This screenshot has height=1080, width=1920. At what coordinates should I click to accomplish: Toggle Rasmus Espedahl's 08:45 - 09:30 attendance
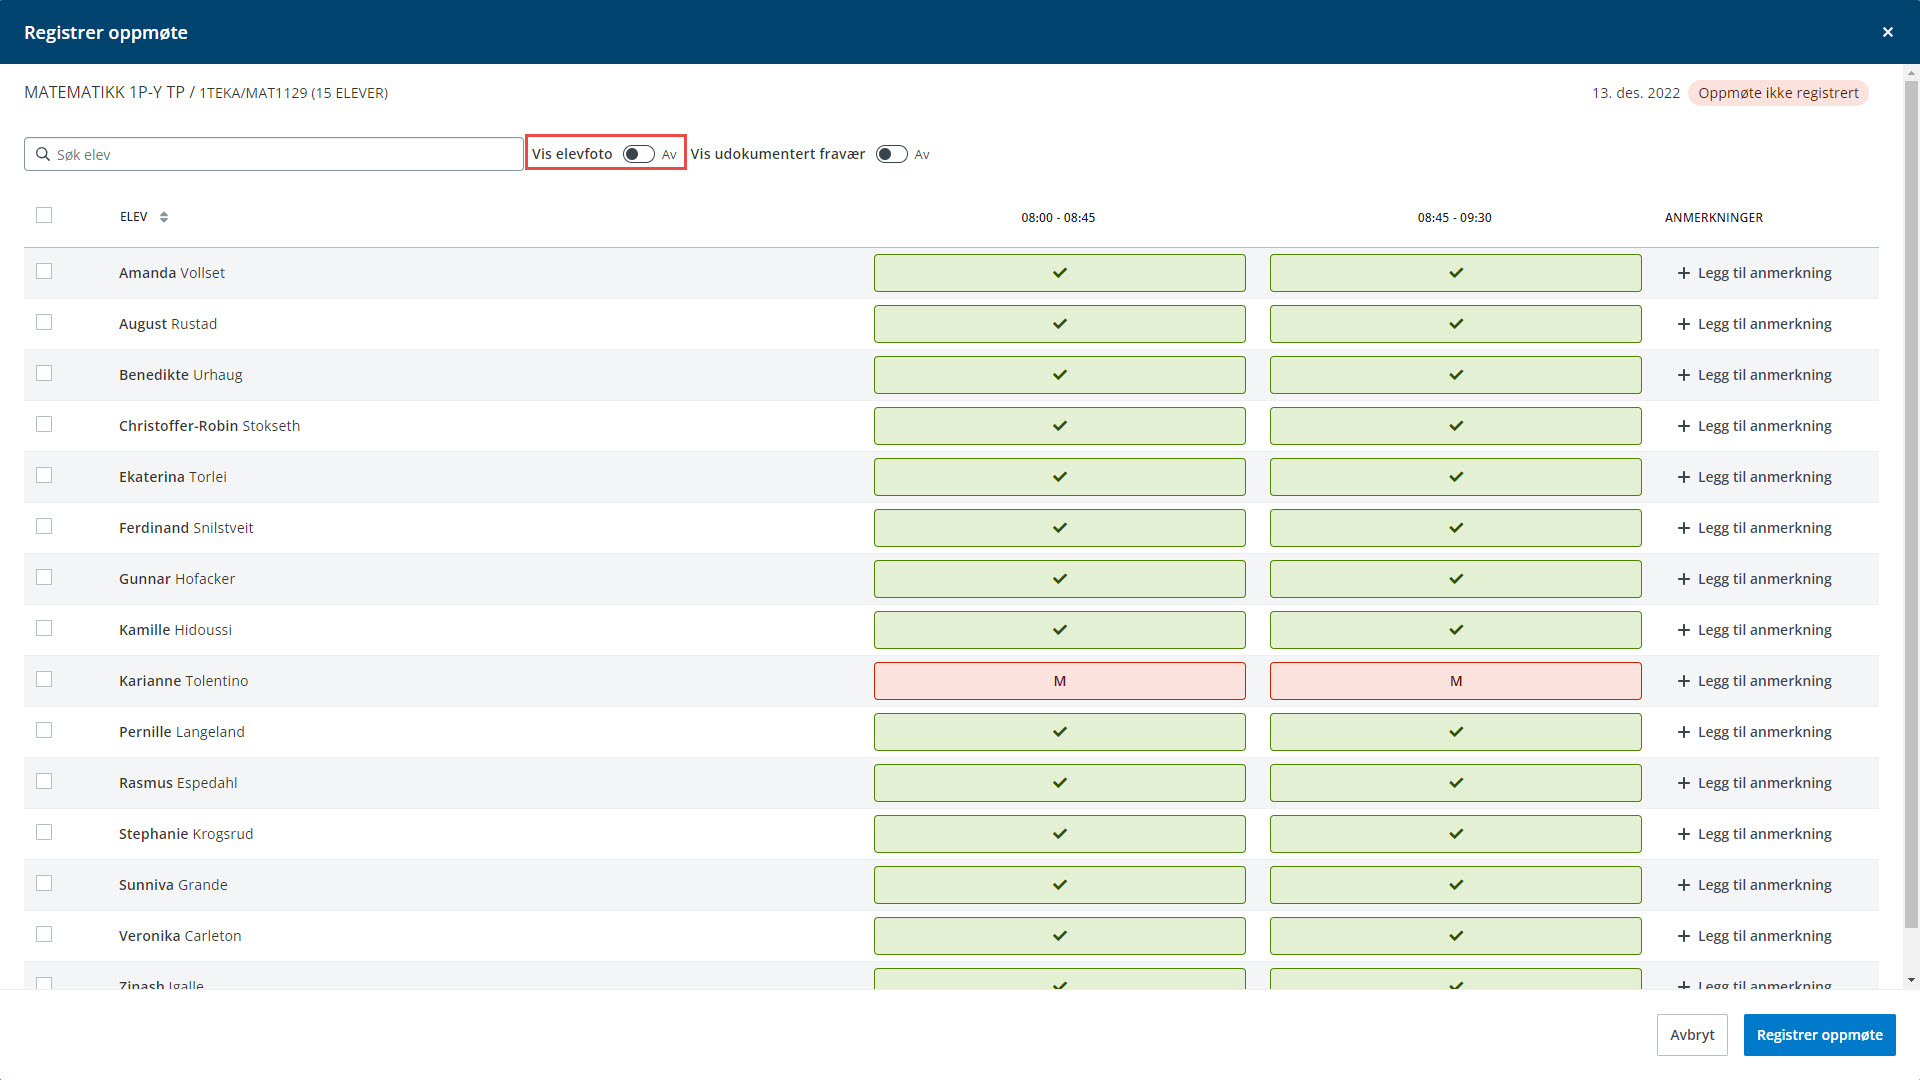coord(1456,783)
